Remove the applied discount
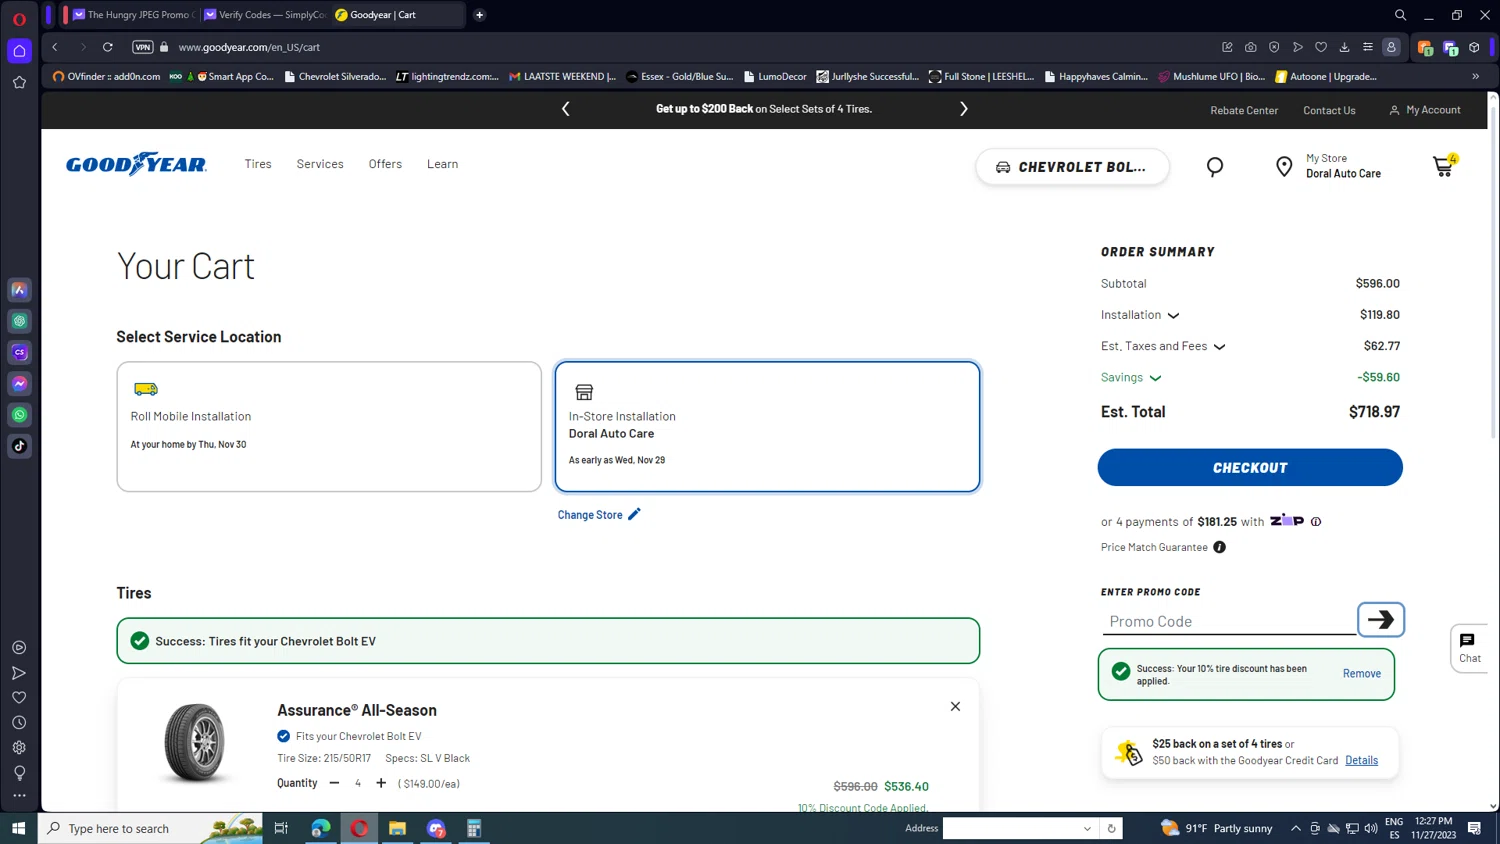1500x844 pixels. (x=1361, y=674)
